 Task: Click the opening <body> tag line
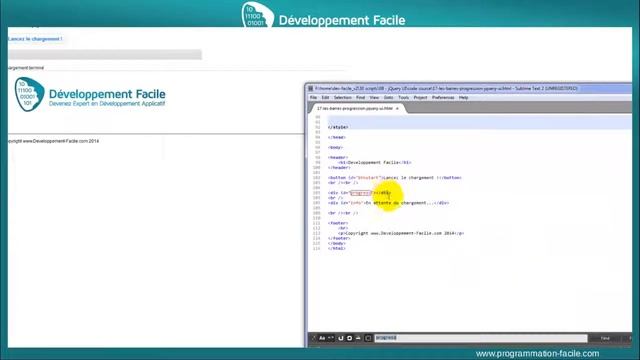[335, 147]
